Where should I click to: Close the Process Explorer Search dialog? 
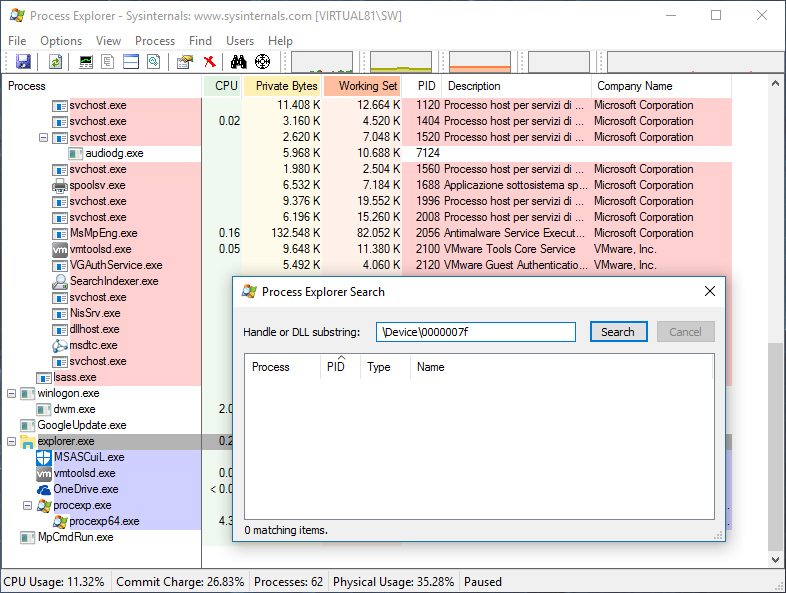pyautogui.click(x=710, y=292)
